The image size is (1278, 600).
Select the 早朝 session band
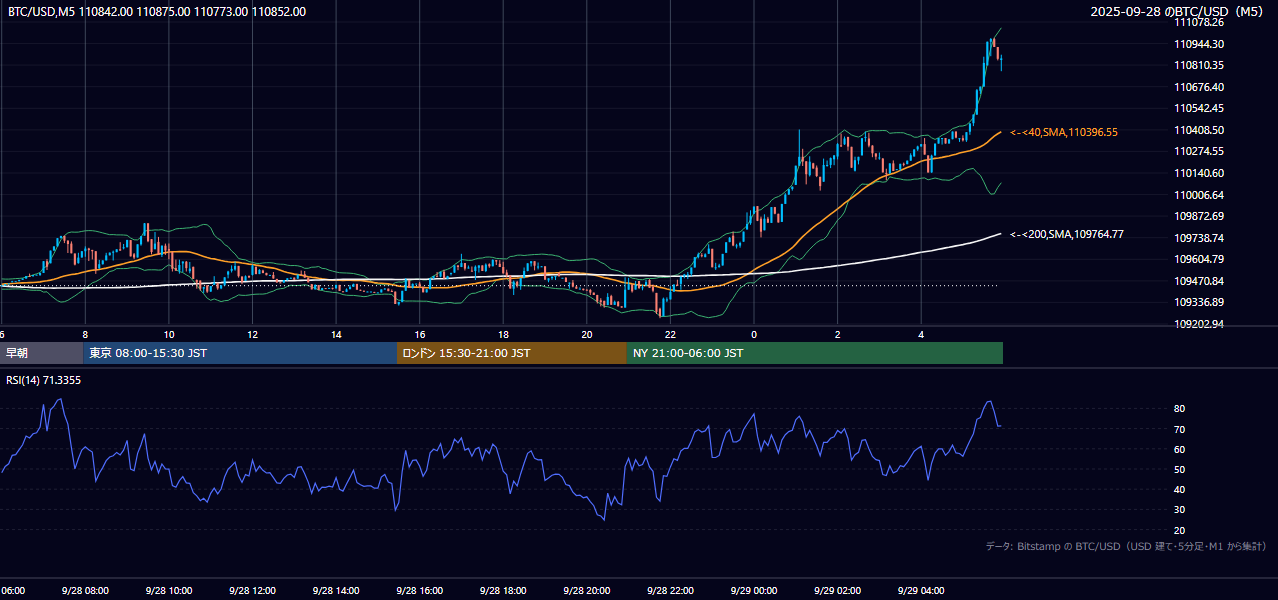[x=41, y=353]
